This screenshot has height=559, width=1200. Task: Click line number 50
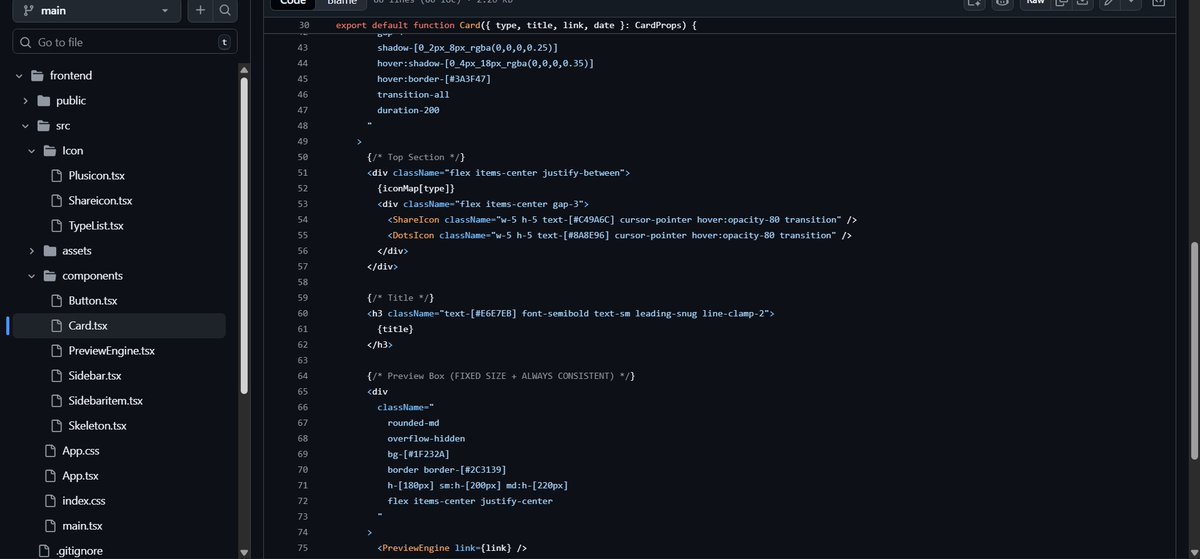pos(303,157)
